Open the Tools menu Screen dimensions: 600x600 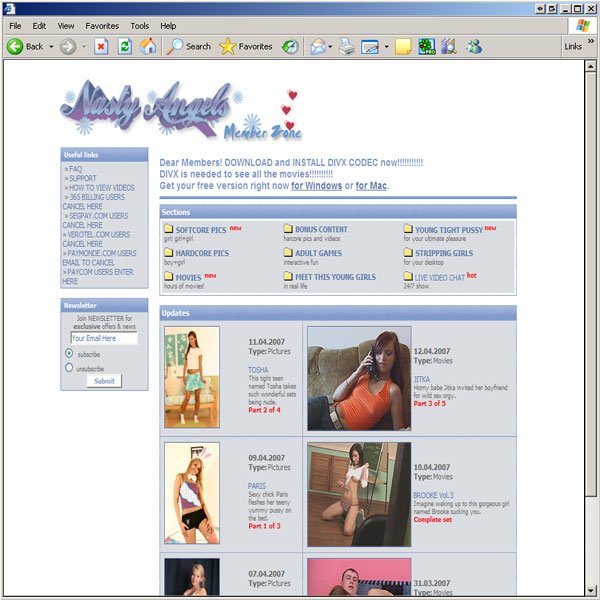(x=140, y=25)
